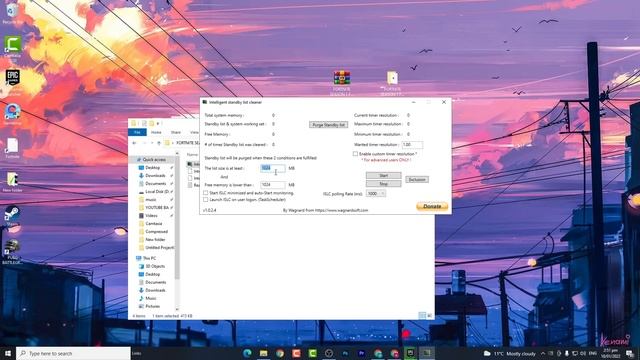Open Microsoft Edge from the taskbar
This screenshot has height=360, width=640.
point(247,353)
